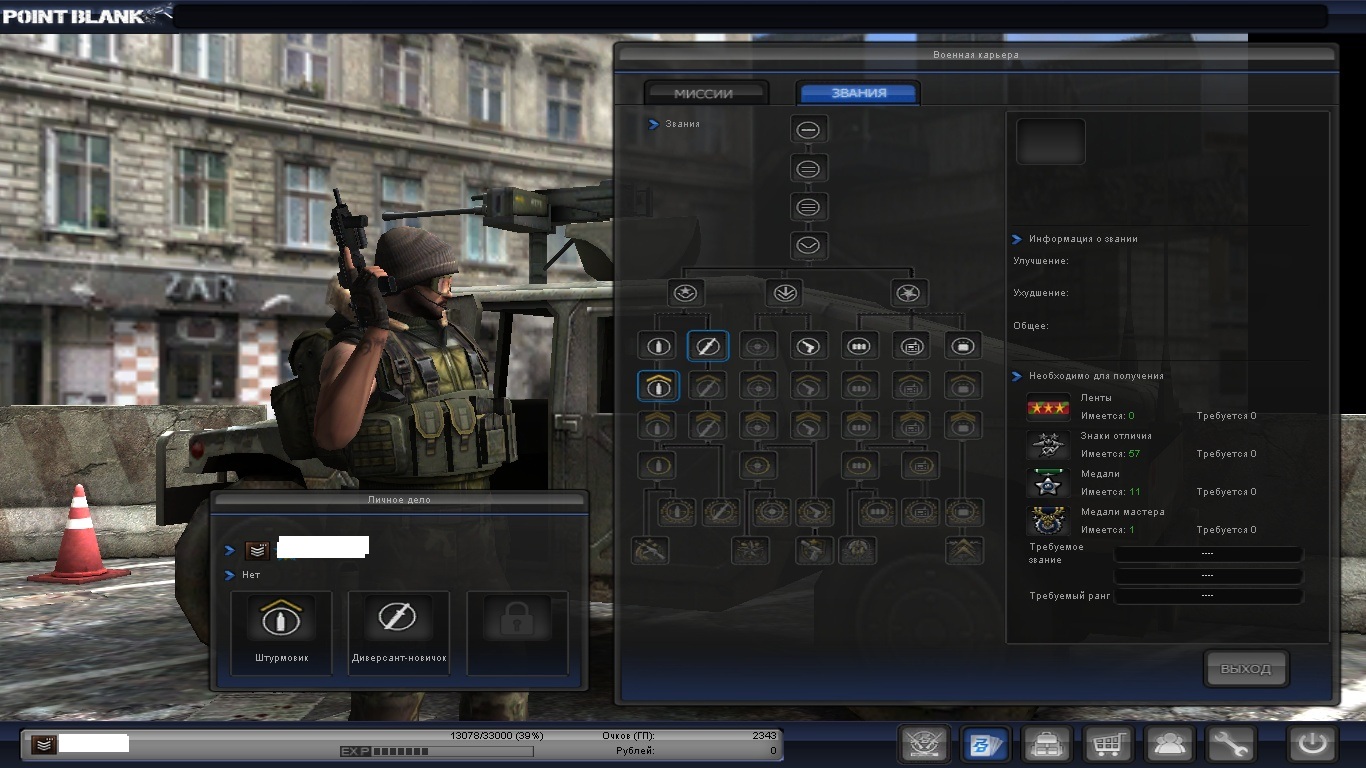
Task: Open the wrench settings button
Action: coord(1230,744)
